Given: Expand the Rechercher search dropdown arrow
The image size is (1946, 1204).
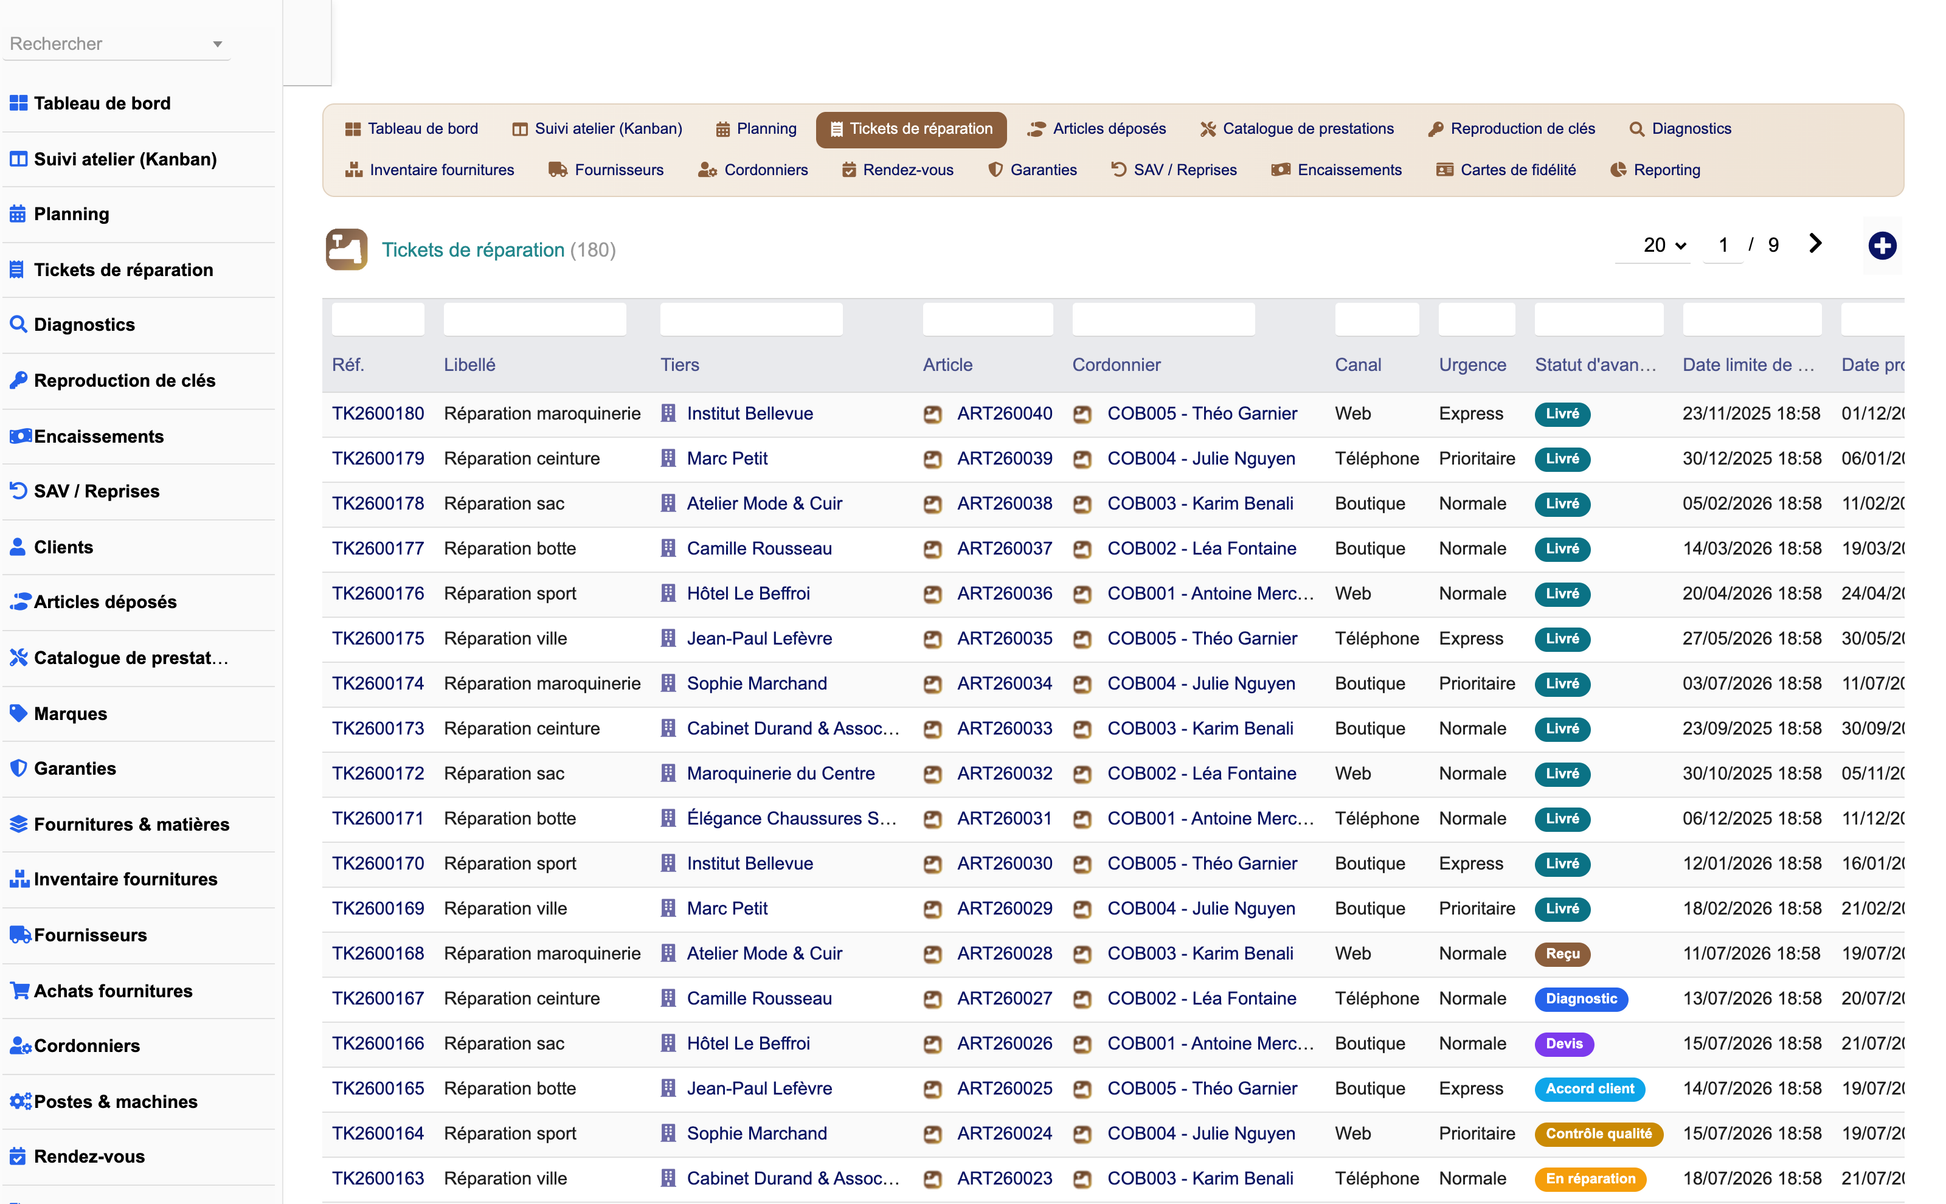Looking at the screenshot, I should point(217,44).
